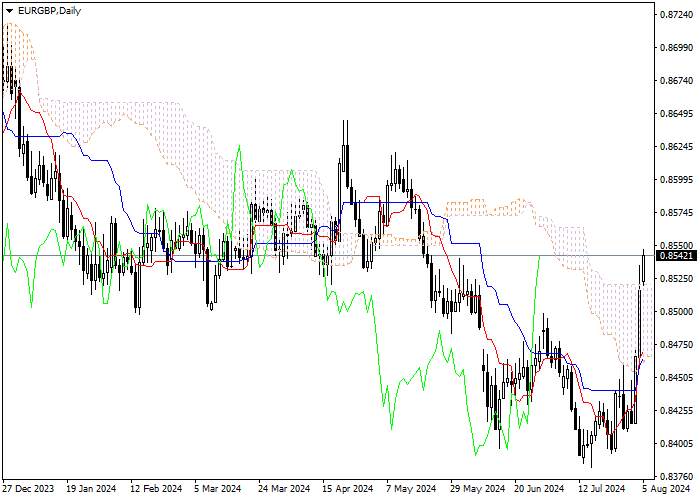Select the 15 Apr 2024 date label
Viewport: 700px width, 500px height.
point(348,488)
